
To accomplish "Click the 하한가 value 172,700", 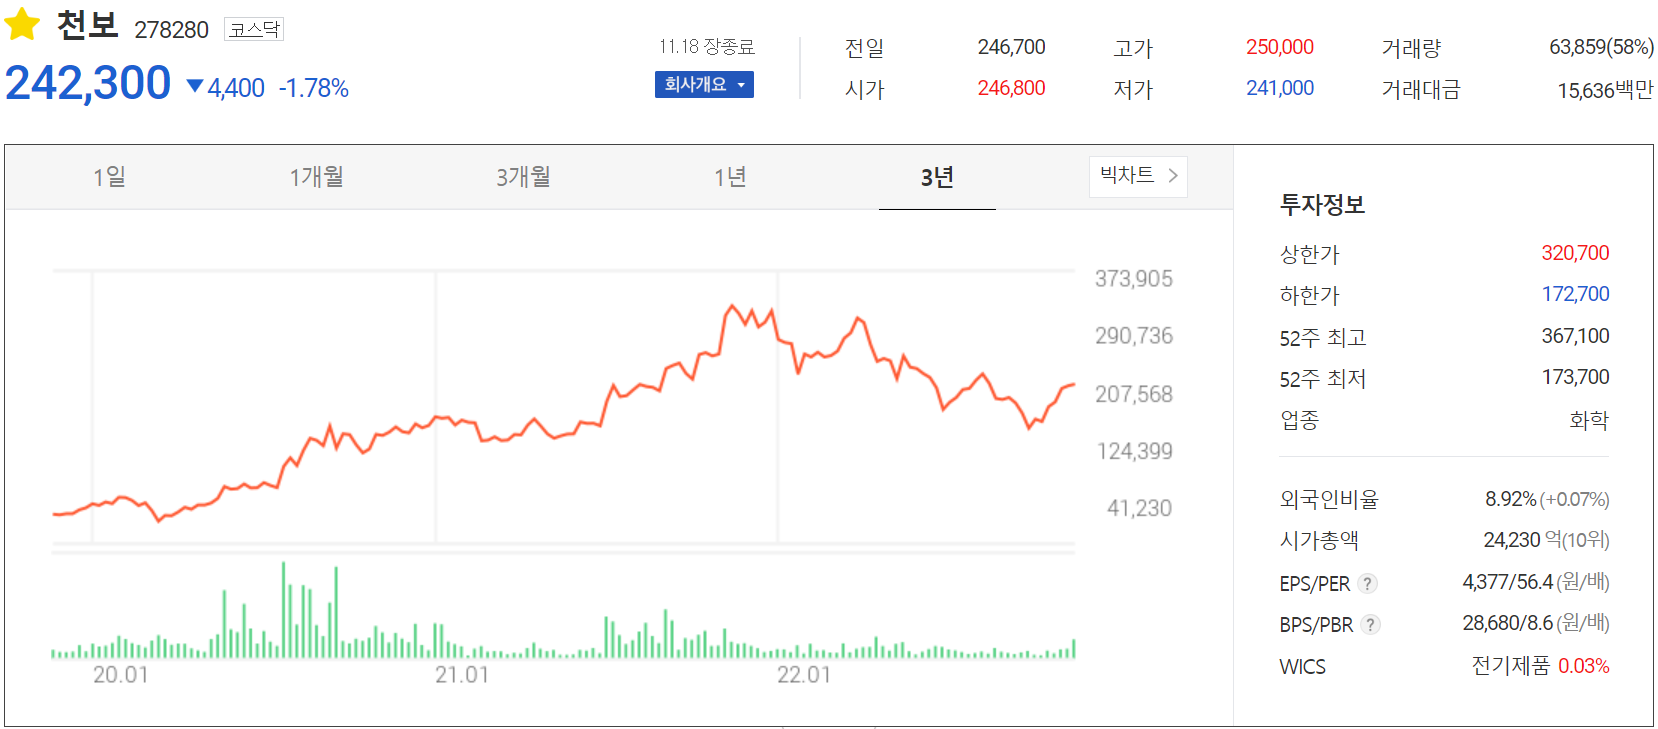I will [1575, 294].
